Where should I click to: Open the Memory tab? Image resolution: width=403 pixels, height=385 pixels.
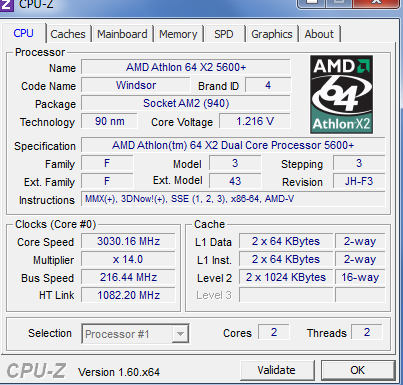pyautogui.click(x=178, y=34)
